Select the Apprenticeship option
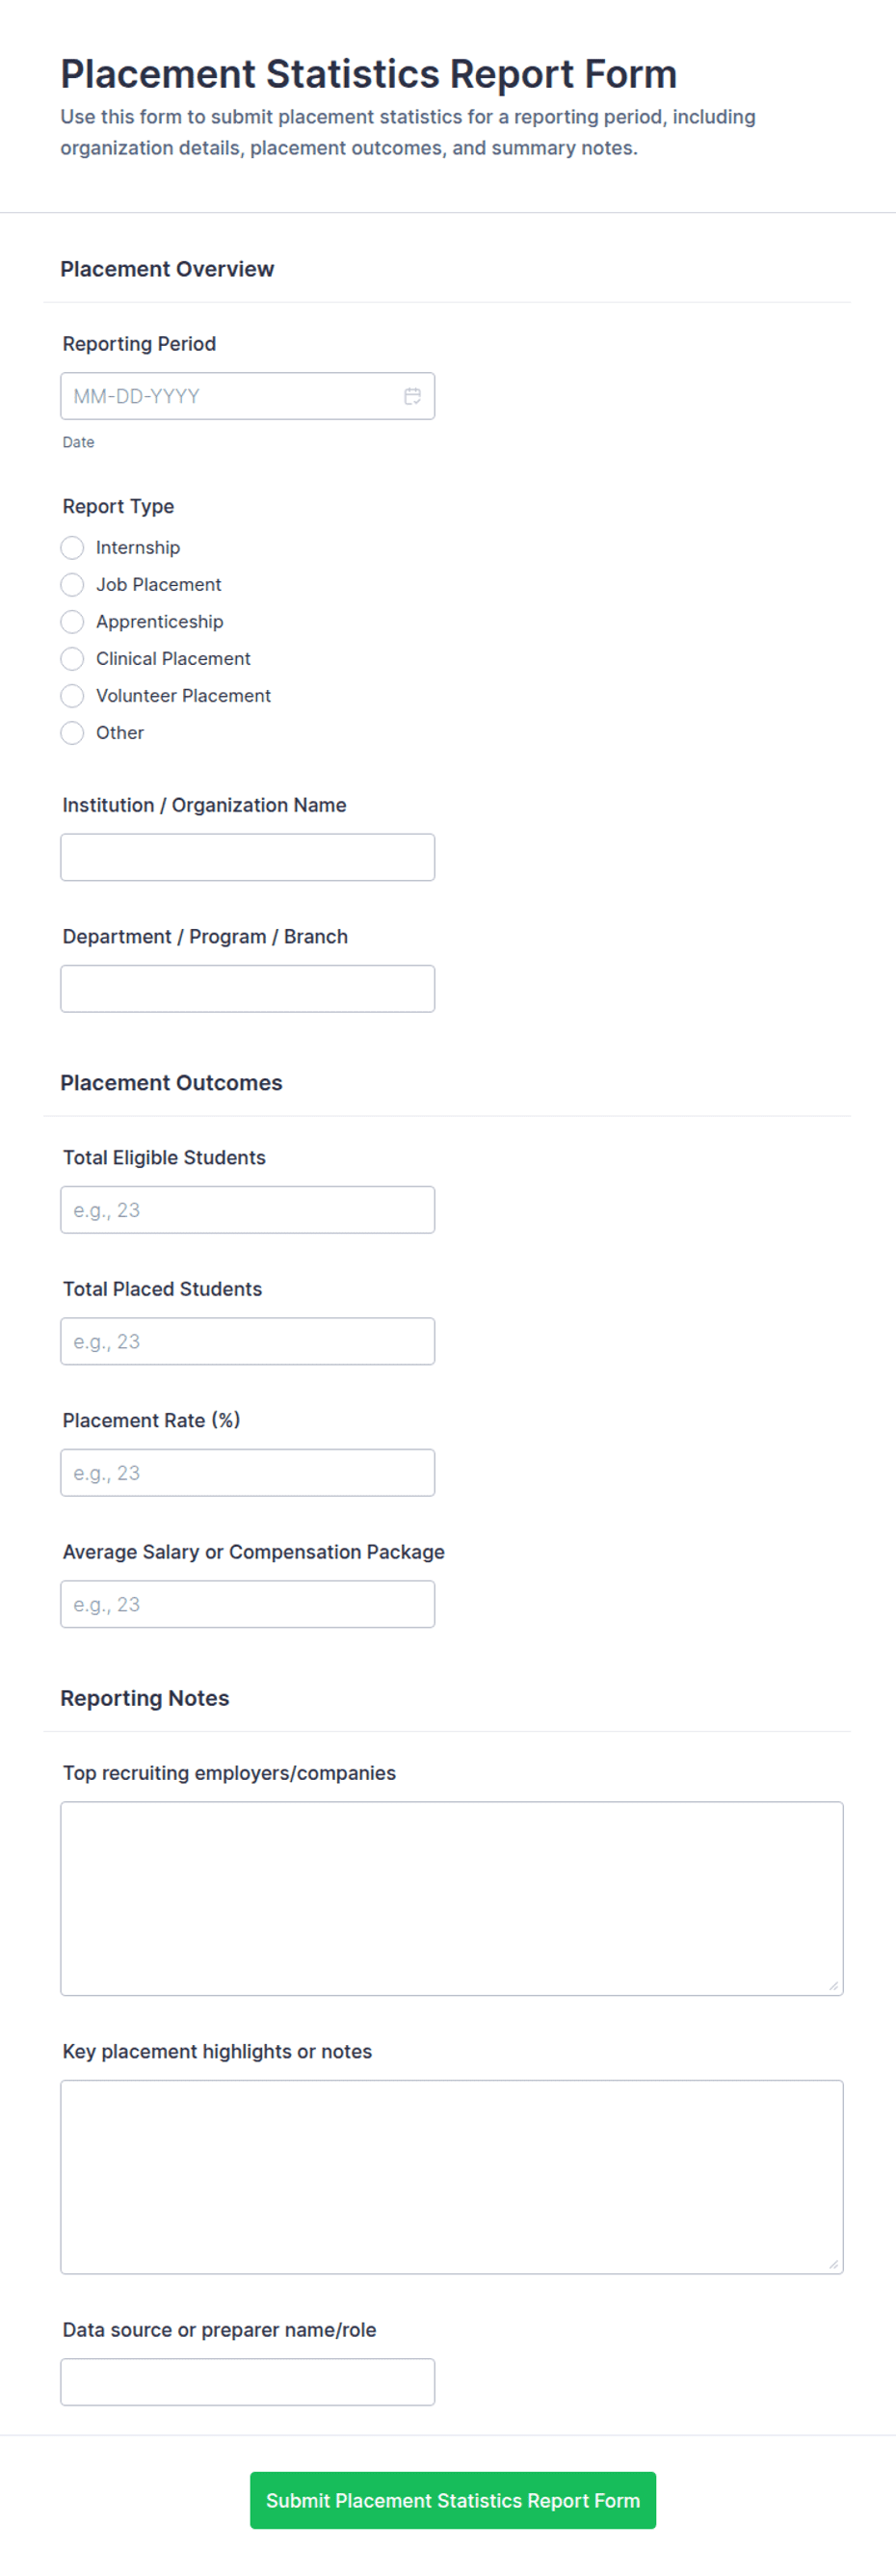 point(72,621)
